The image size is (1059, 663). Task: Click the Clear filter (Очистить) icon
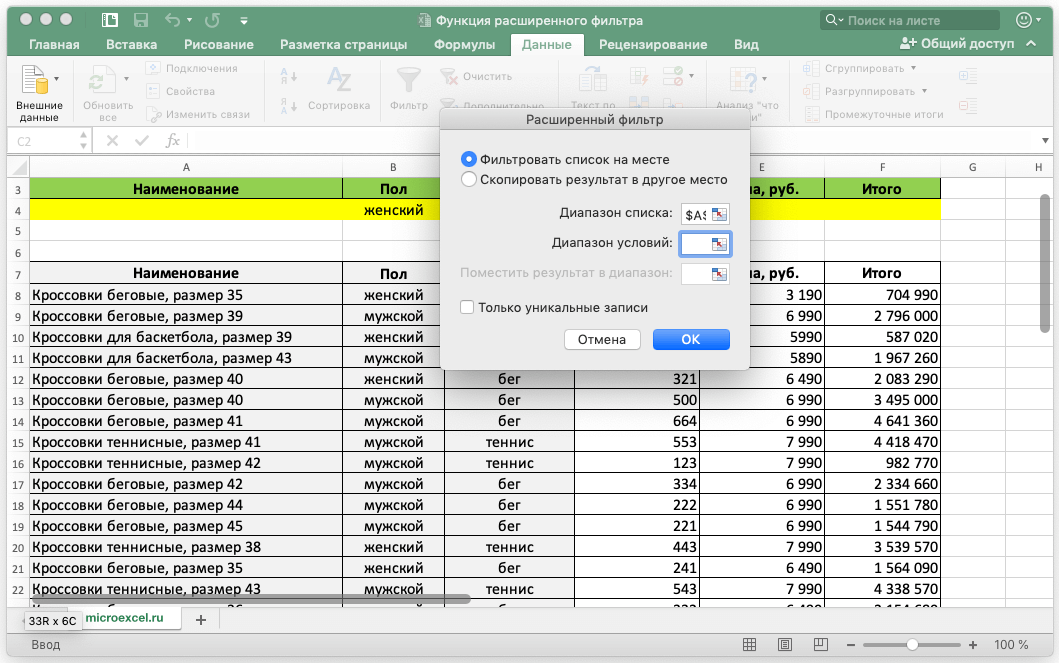[449, 76]
